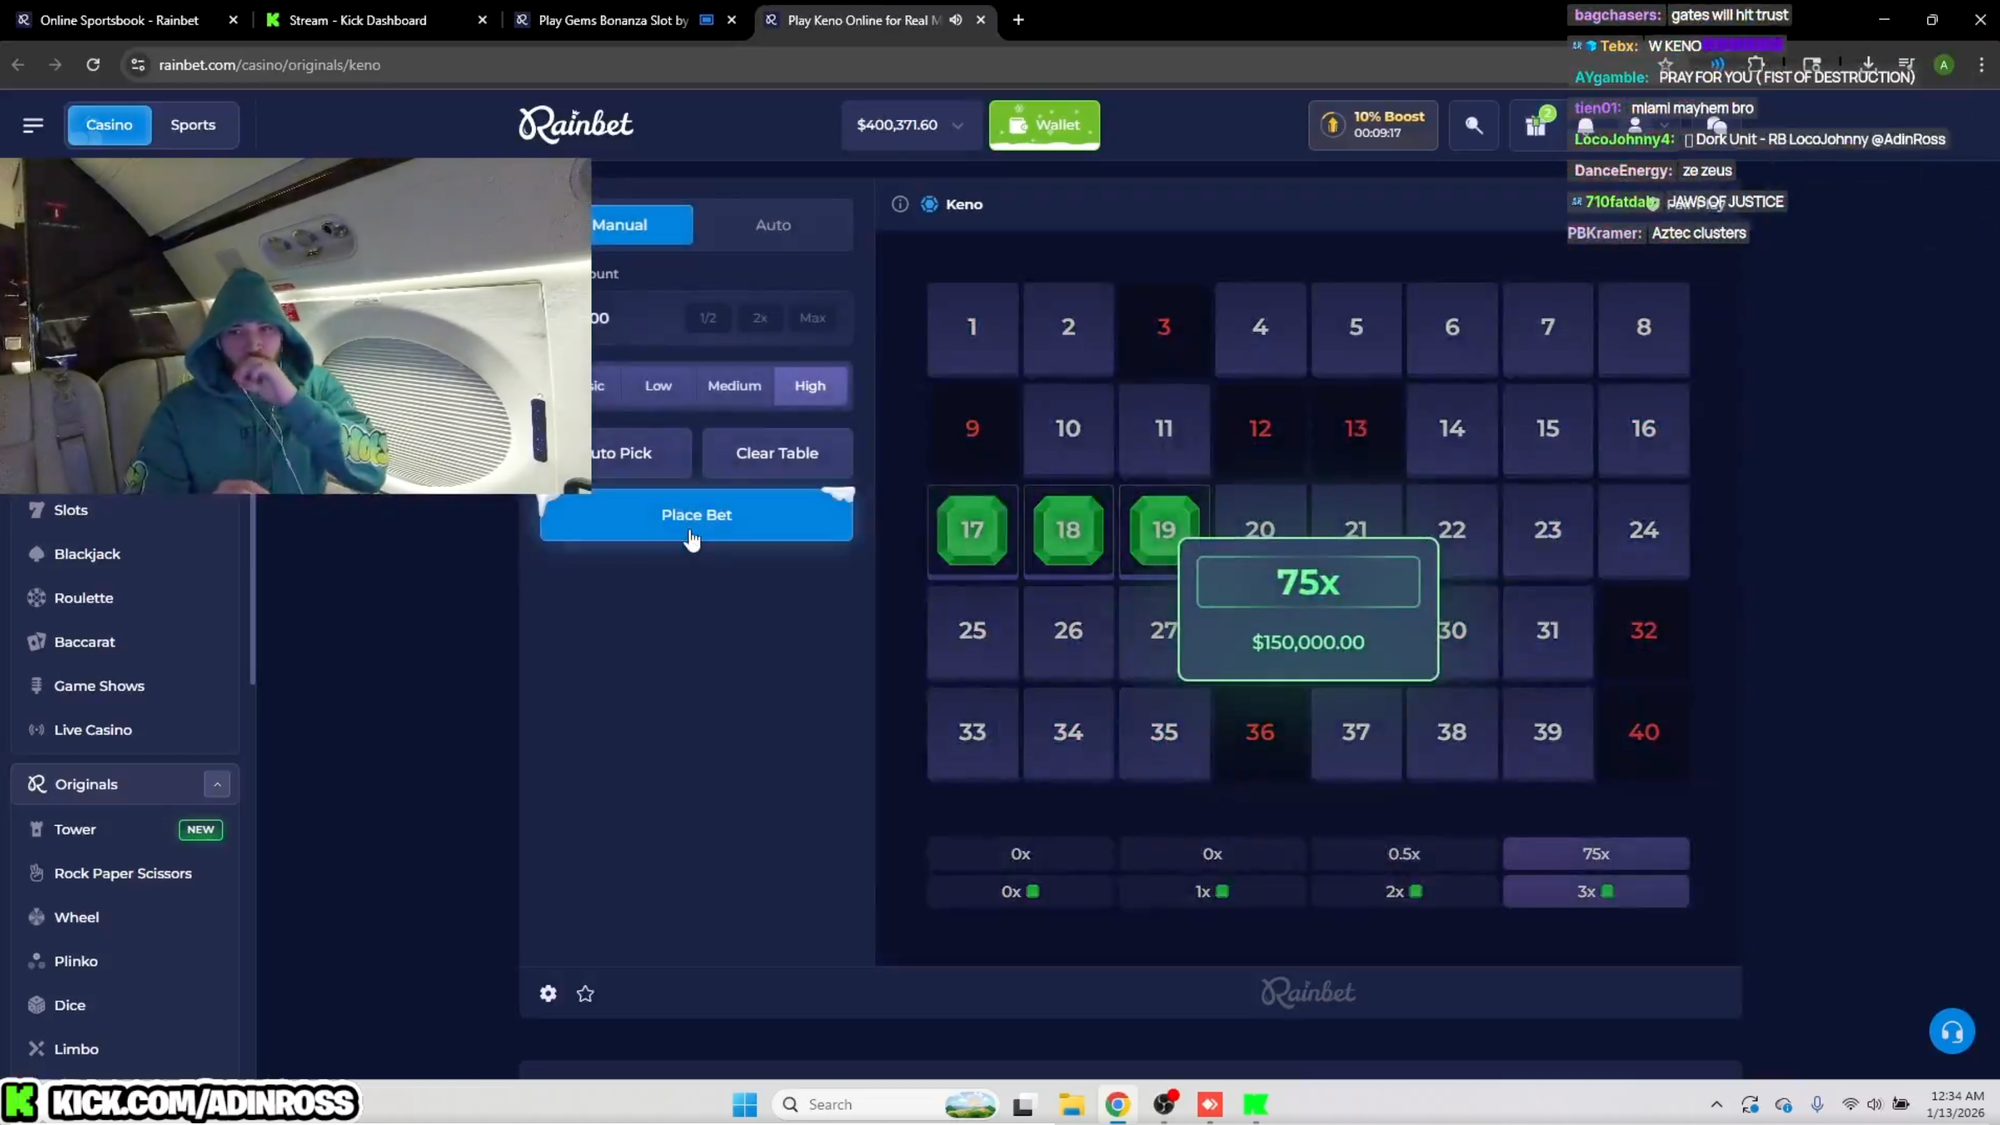Viewport: 2000px width, 1125px height.
Task: Select the Medium risk option
Action: coord(734,386)
